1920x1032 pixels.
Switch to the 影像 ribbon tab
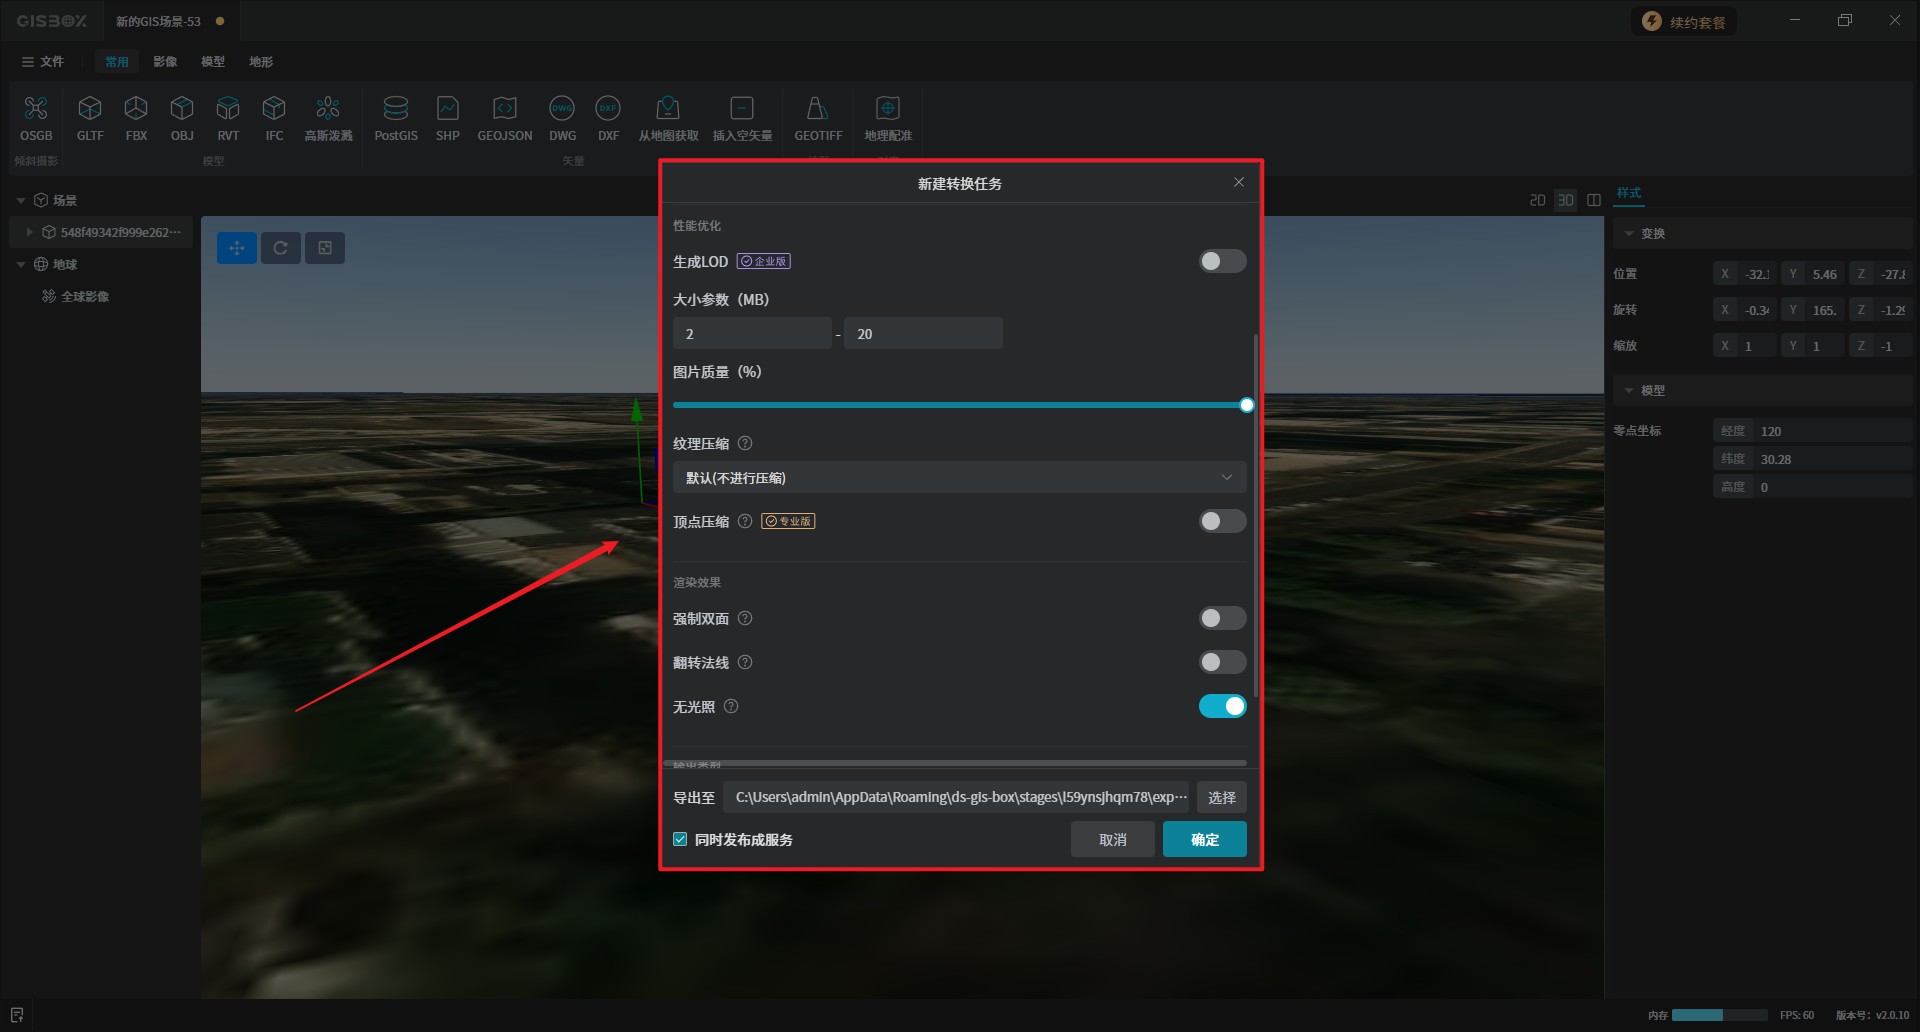pyautogui.click(x=165, y=62)
